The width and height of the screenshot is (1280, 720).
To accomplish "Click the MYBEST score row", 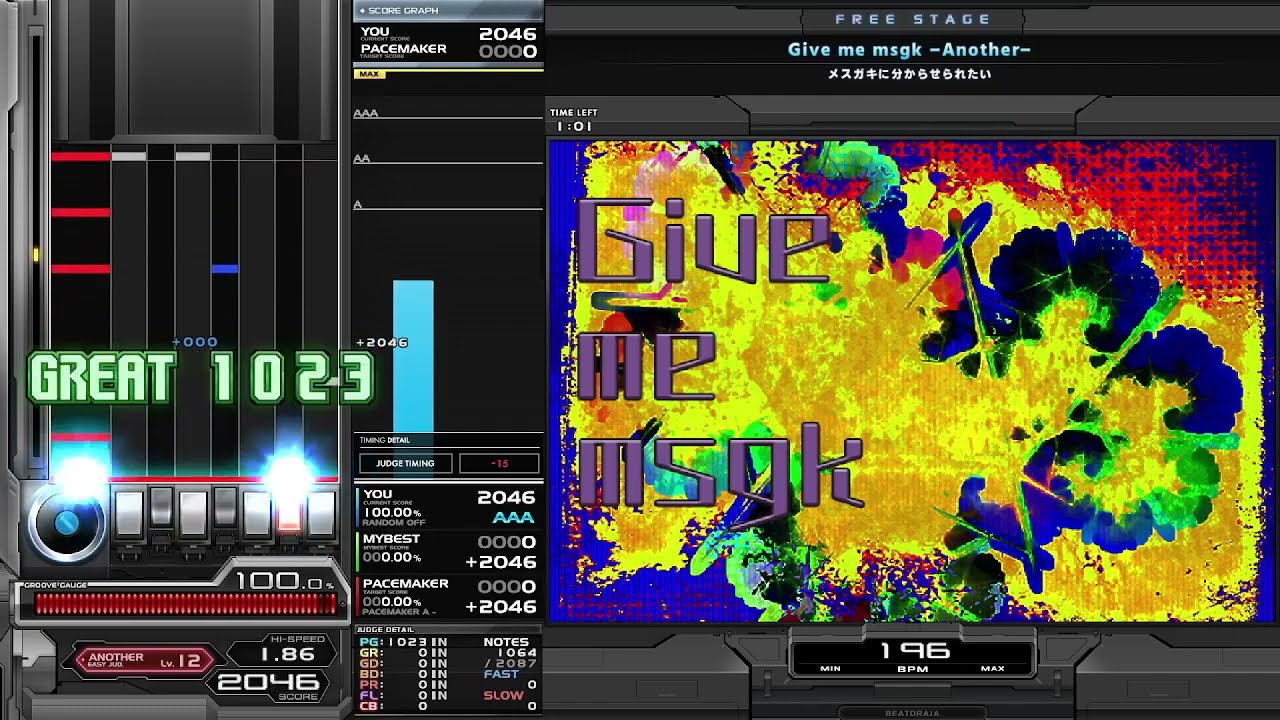I will (449, 551).
